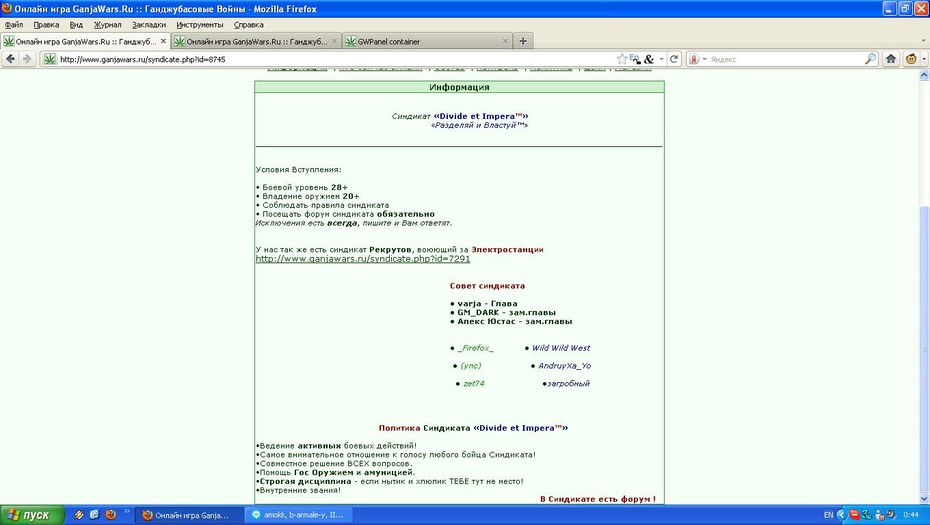Open the Закладки menu
Image resolution: width=930 pixels, height=525 pixels.
[x=149, y=25]
